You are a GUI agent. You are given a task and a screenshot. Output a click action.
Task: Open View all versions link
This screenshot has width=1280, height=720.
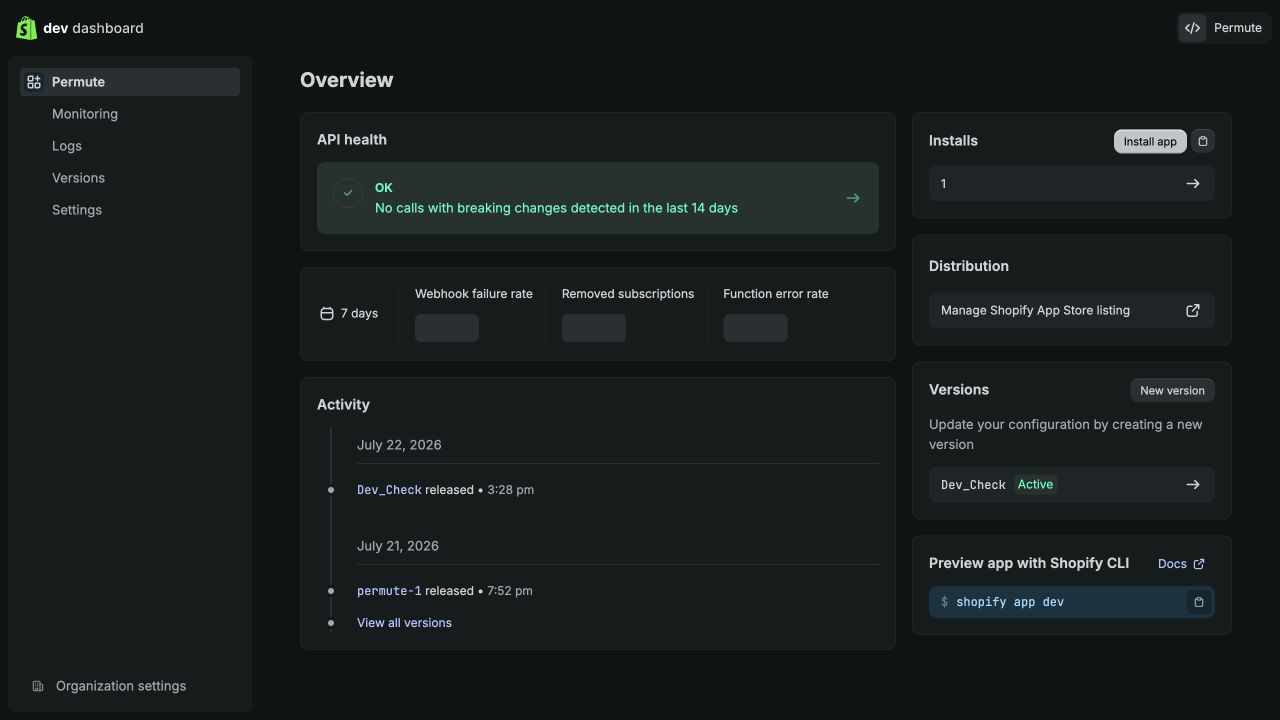pyautogui.click(x=404, y=623)
